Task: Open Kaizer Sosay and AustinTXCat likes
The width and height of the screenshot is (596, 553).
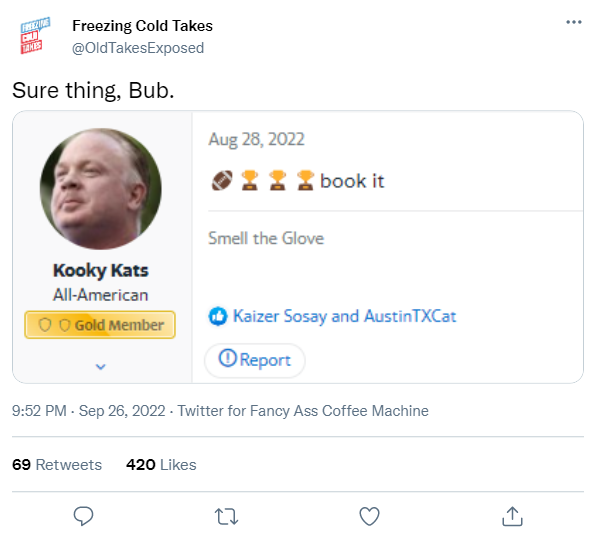Action: 344,316
